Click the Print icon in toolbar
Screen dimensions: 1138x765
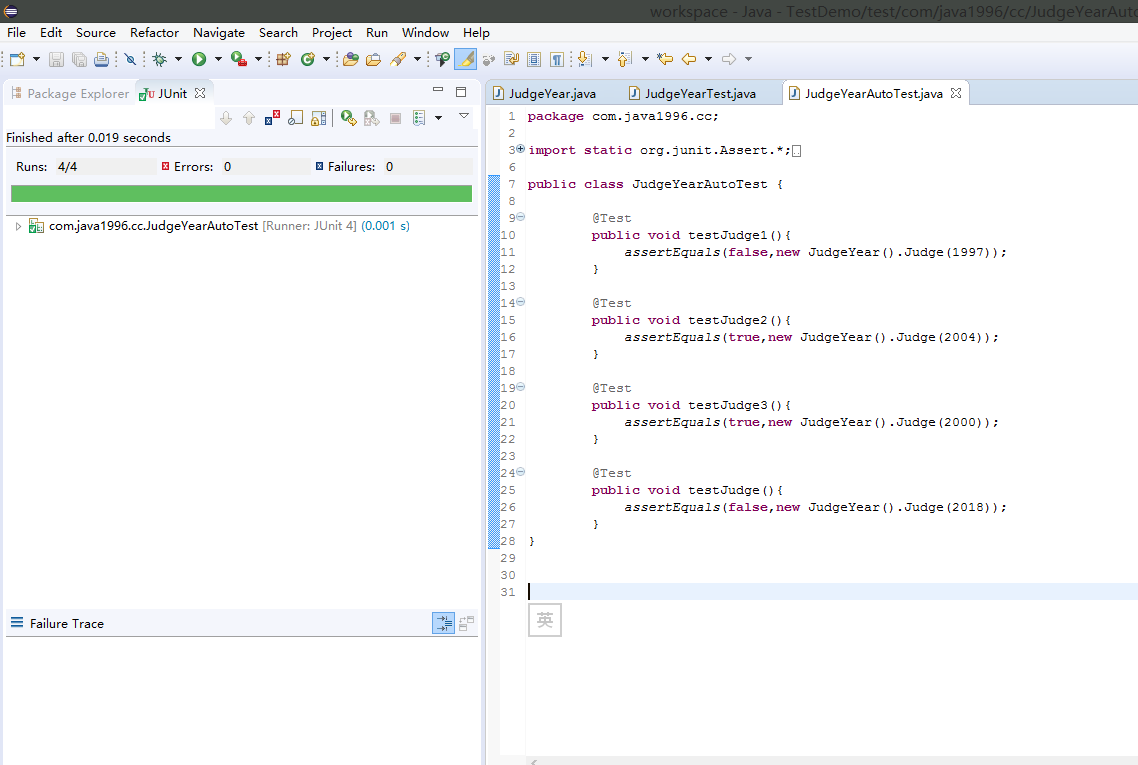click(101, 60)
